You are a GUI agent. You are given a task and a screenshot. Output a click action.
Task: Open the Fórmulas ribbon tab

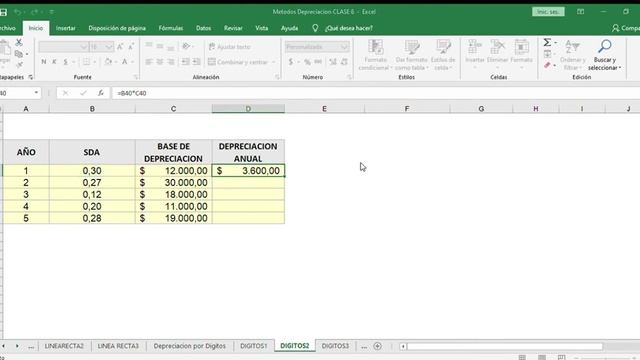[x=171, y=28]
